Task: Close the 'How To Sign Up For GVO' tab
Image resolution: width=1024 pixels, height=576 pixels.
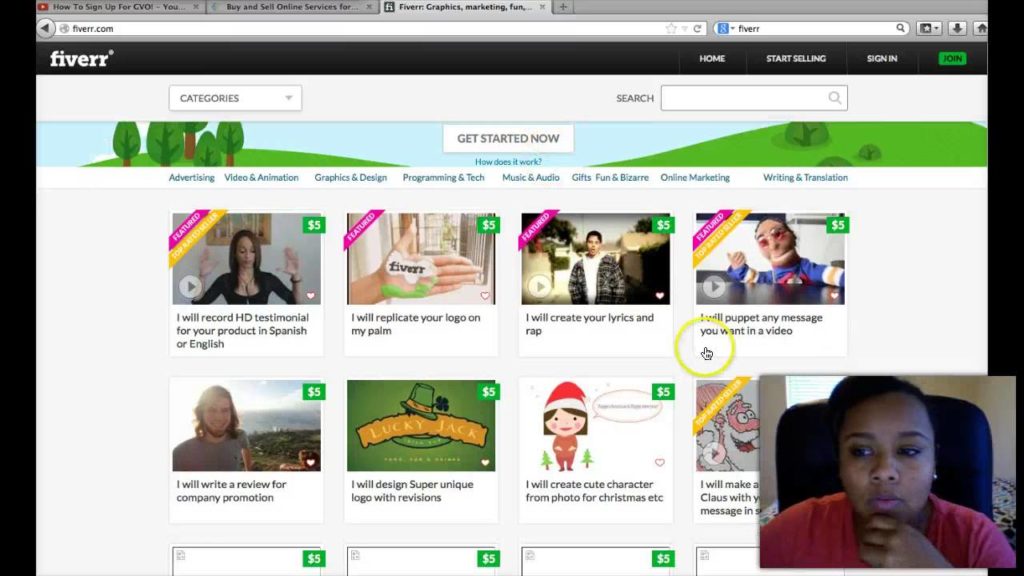Action: (195, 7)
